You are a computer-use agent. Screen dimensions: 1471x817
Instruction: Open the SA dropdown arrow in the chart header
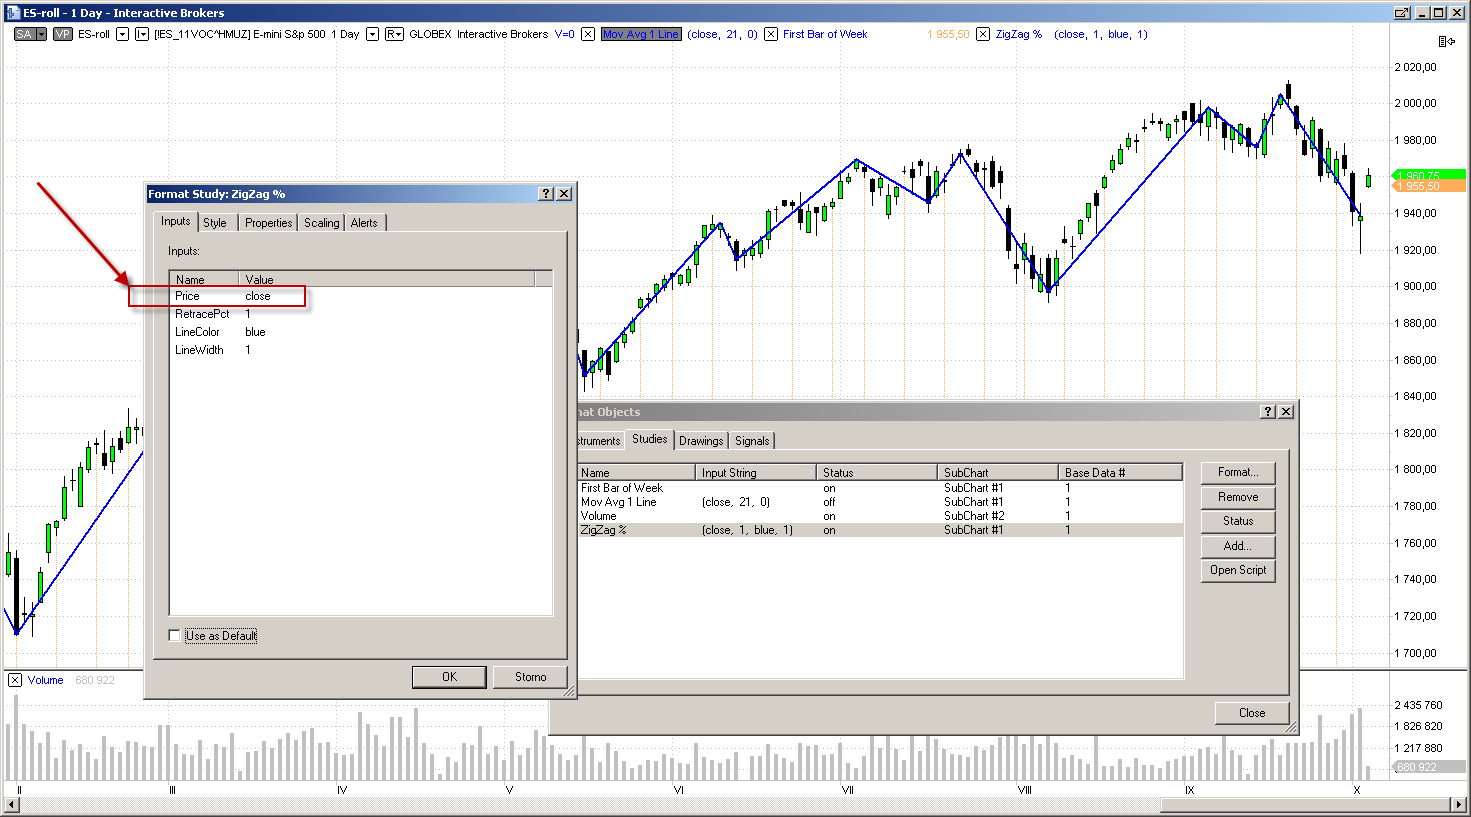42,34
